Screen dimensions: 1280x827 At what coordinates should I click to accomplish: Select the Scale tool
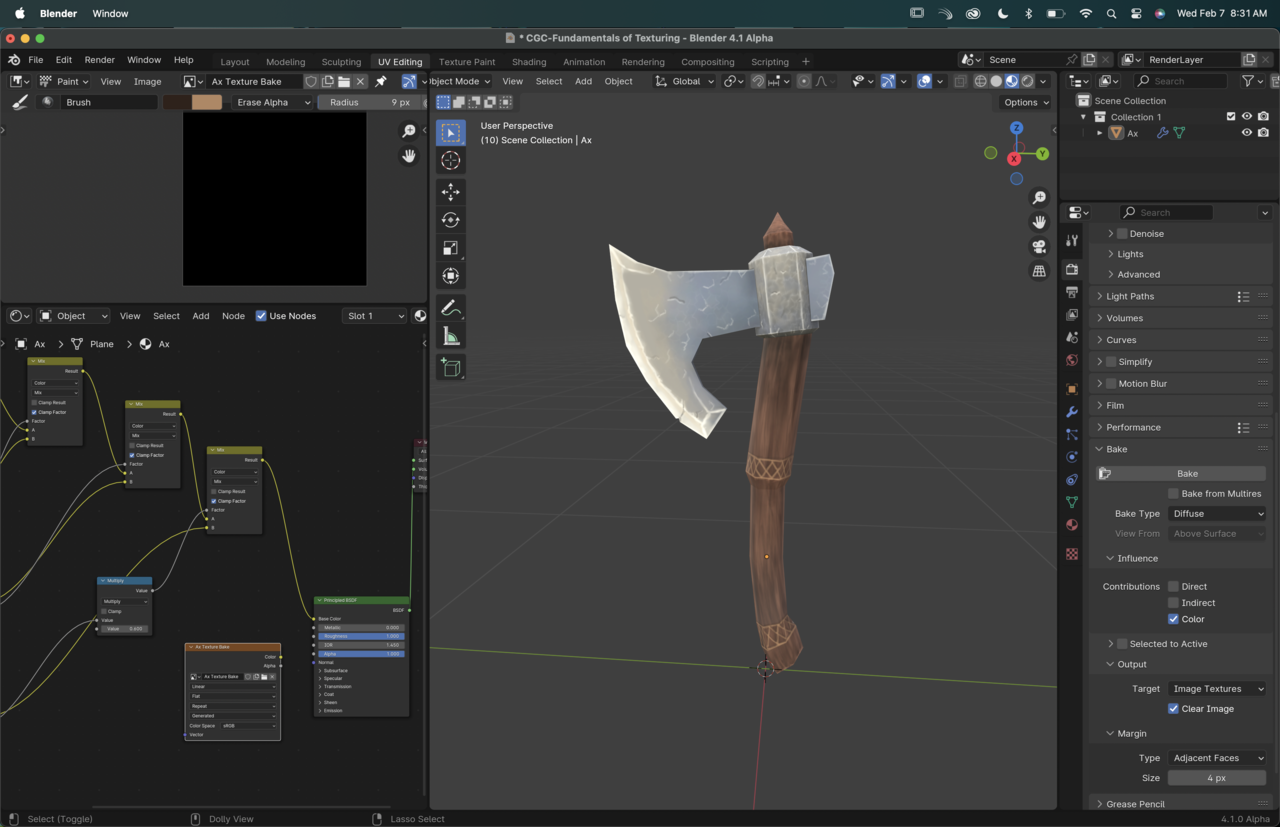(451, 248)
